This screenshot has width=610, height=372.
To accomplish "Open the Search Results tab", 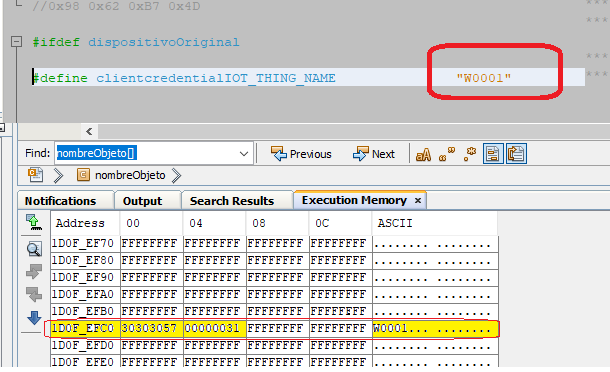I will pyautogui.click(x=232, y=201).
